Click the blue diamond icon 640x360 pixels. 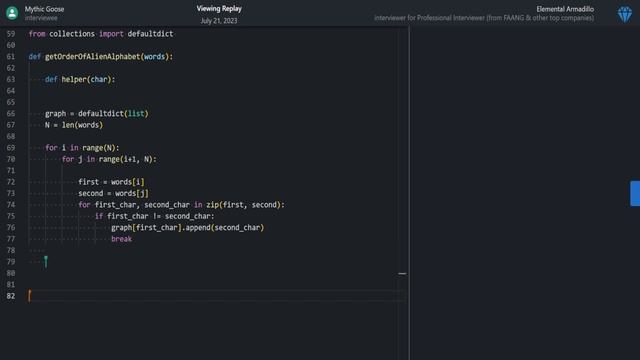pyautogui.click(x=624, y=14)
